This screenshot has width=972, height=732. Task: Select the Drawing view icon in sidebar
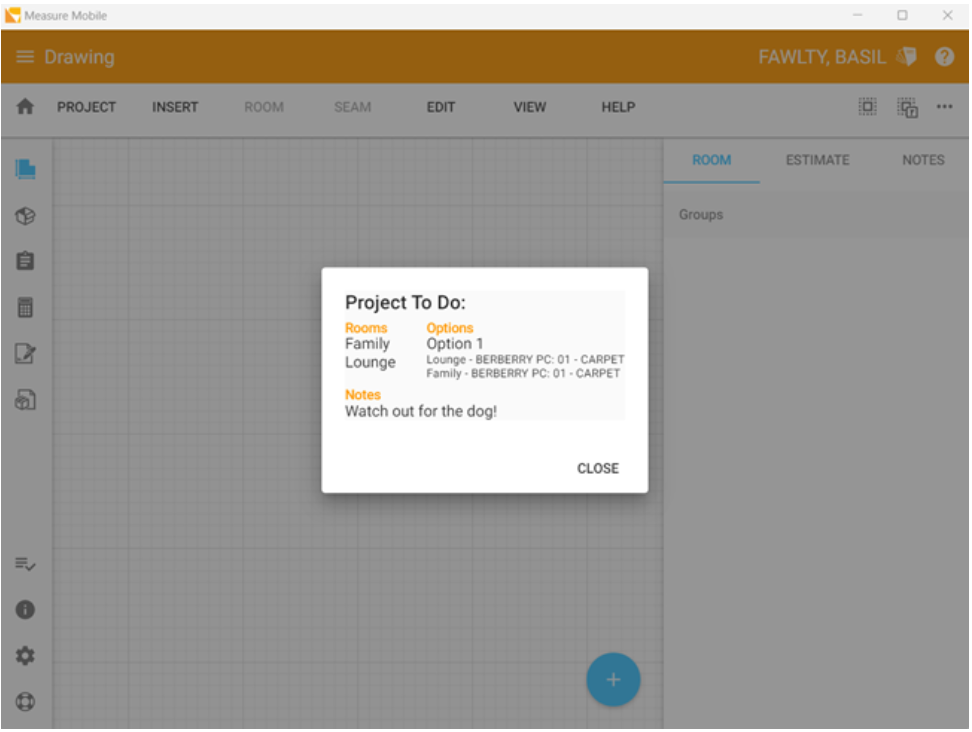(24, 169)
